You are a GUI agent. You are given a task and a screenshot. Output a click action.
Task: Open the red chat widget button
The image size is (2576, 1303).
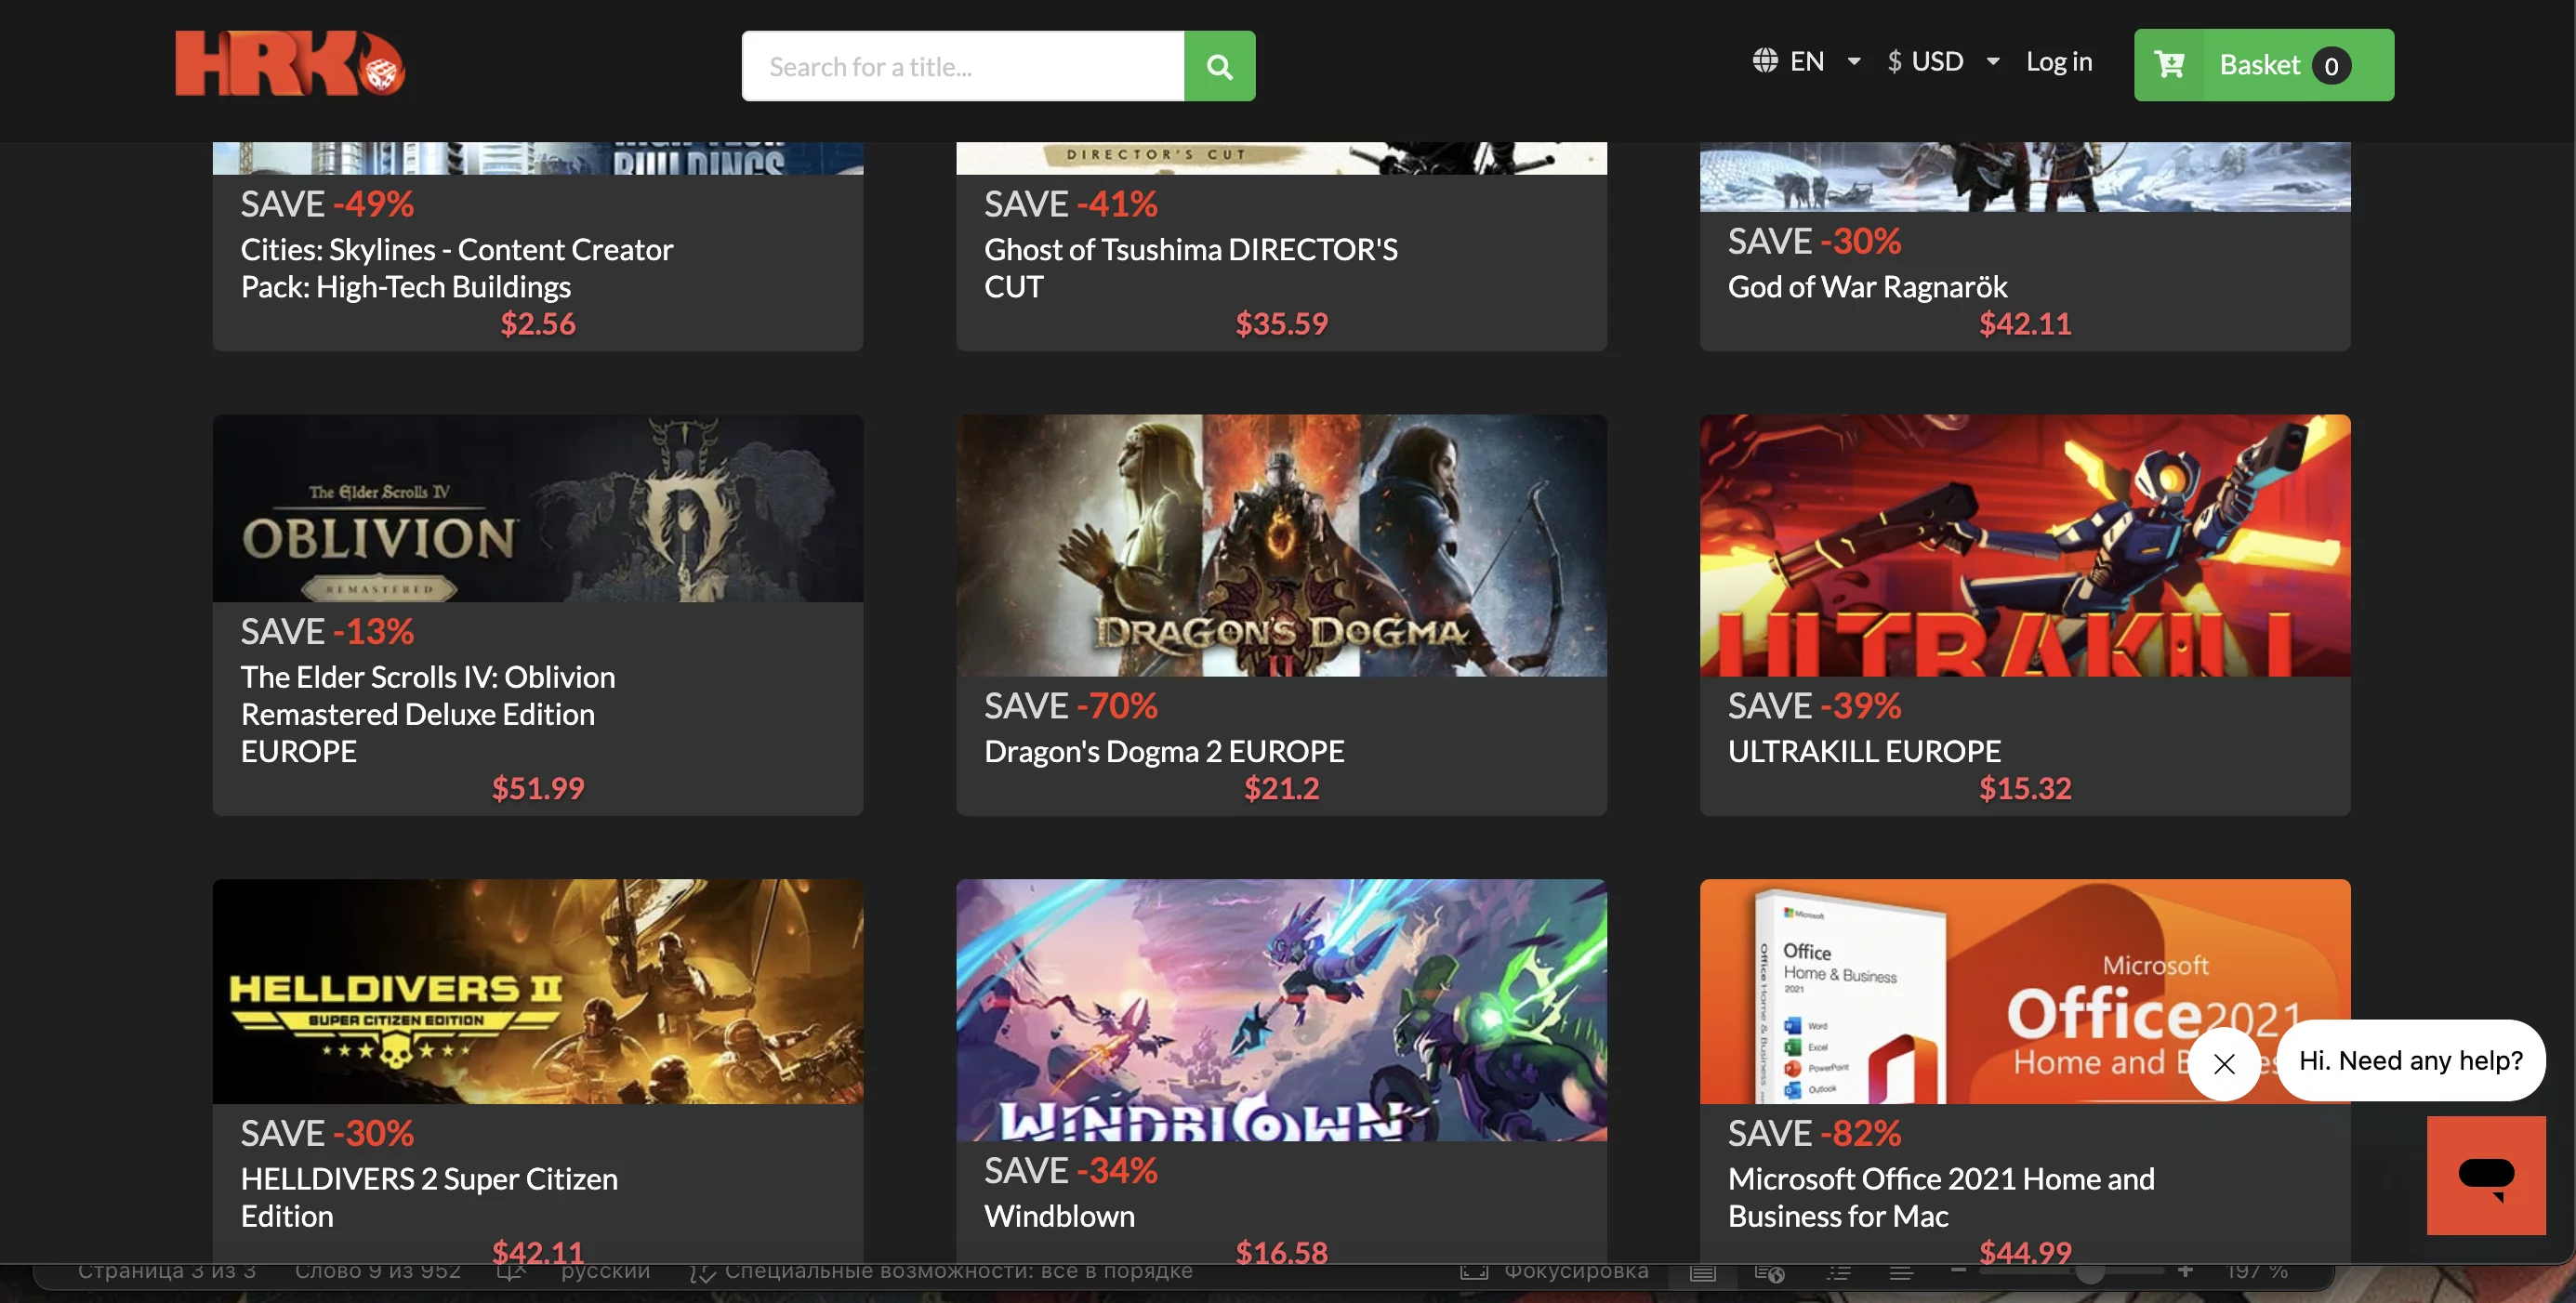pos(2485,1175)
